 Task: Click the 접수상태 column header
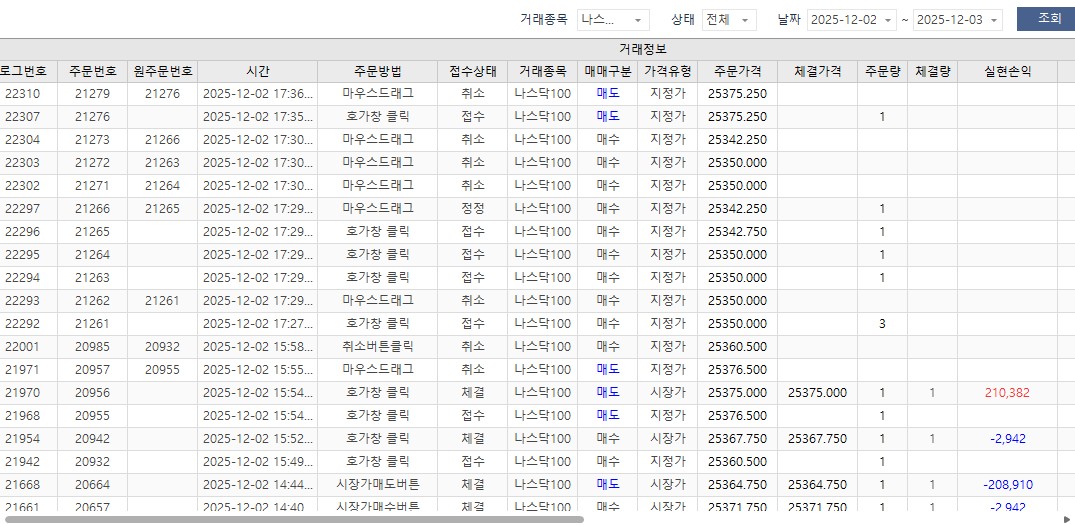pyautogui.click(x=473, y=71)
